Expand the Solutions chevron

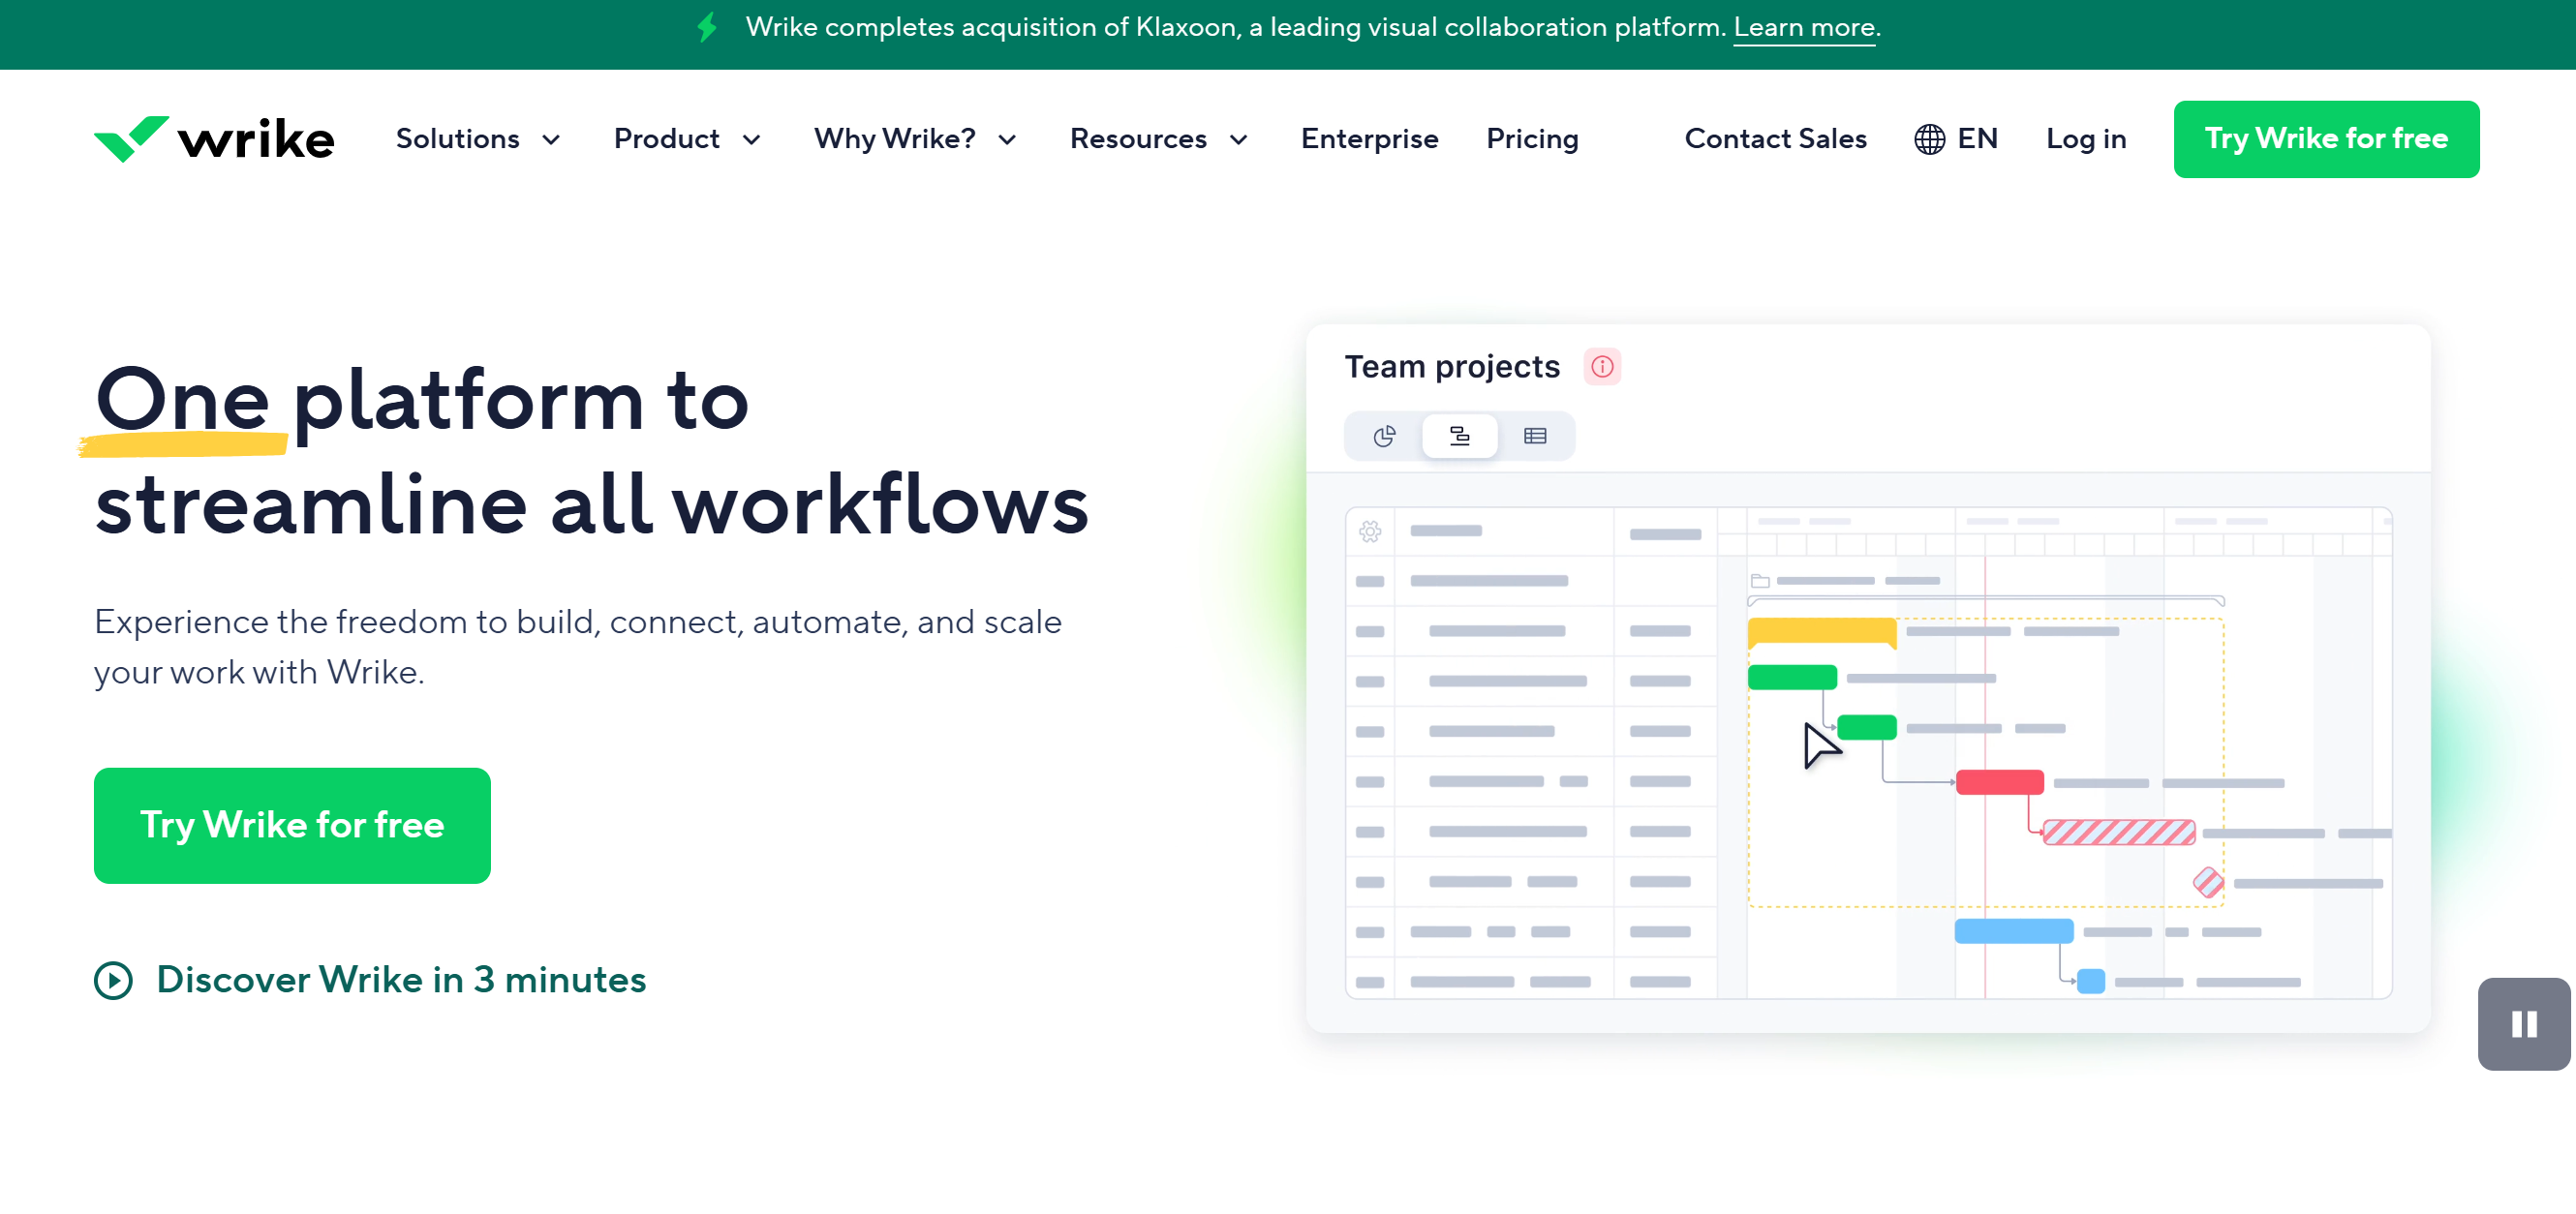coord(551,140)
